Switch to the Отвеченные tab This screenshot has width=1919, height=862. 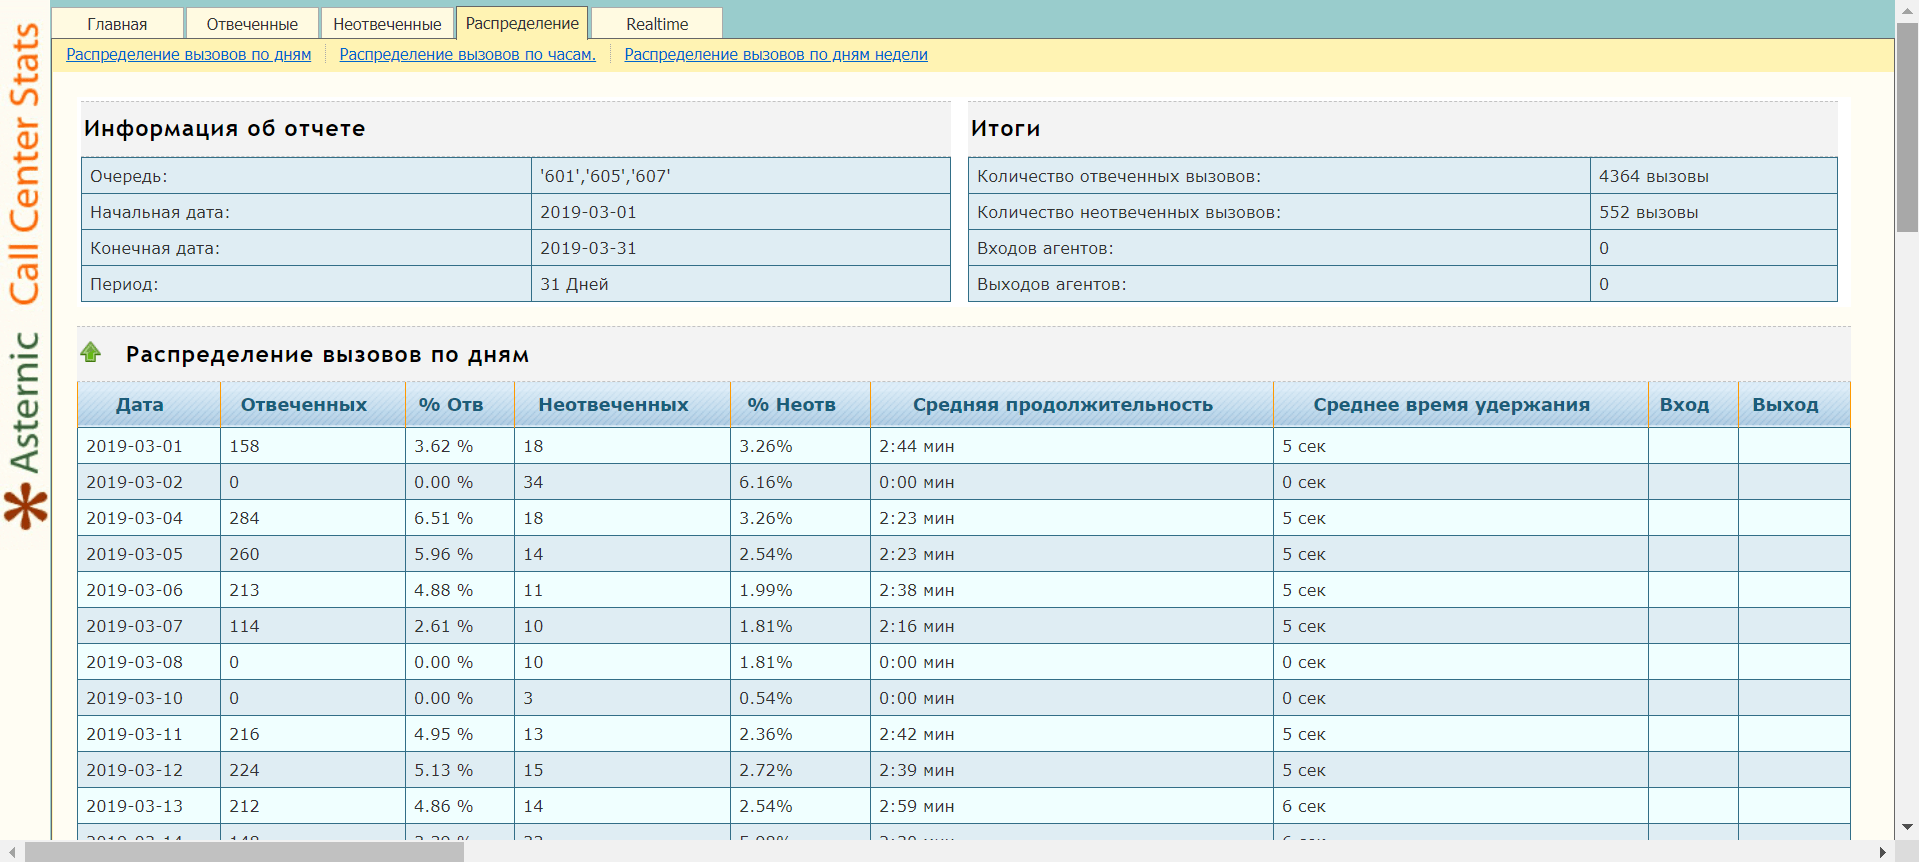point(252,23)
